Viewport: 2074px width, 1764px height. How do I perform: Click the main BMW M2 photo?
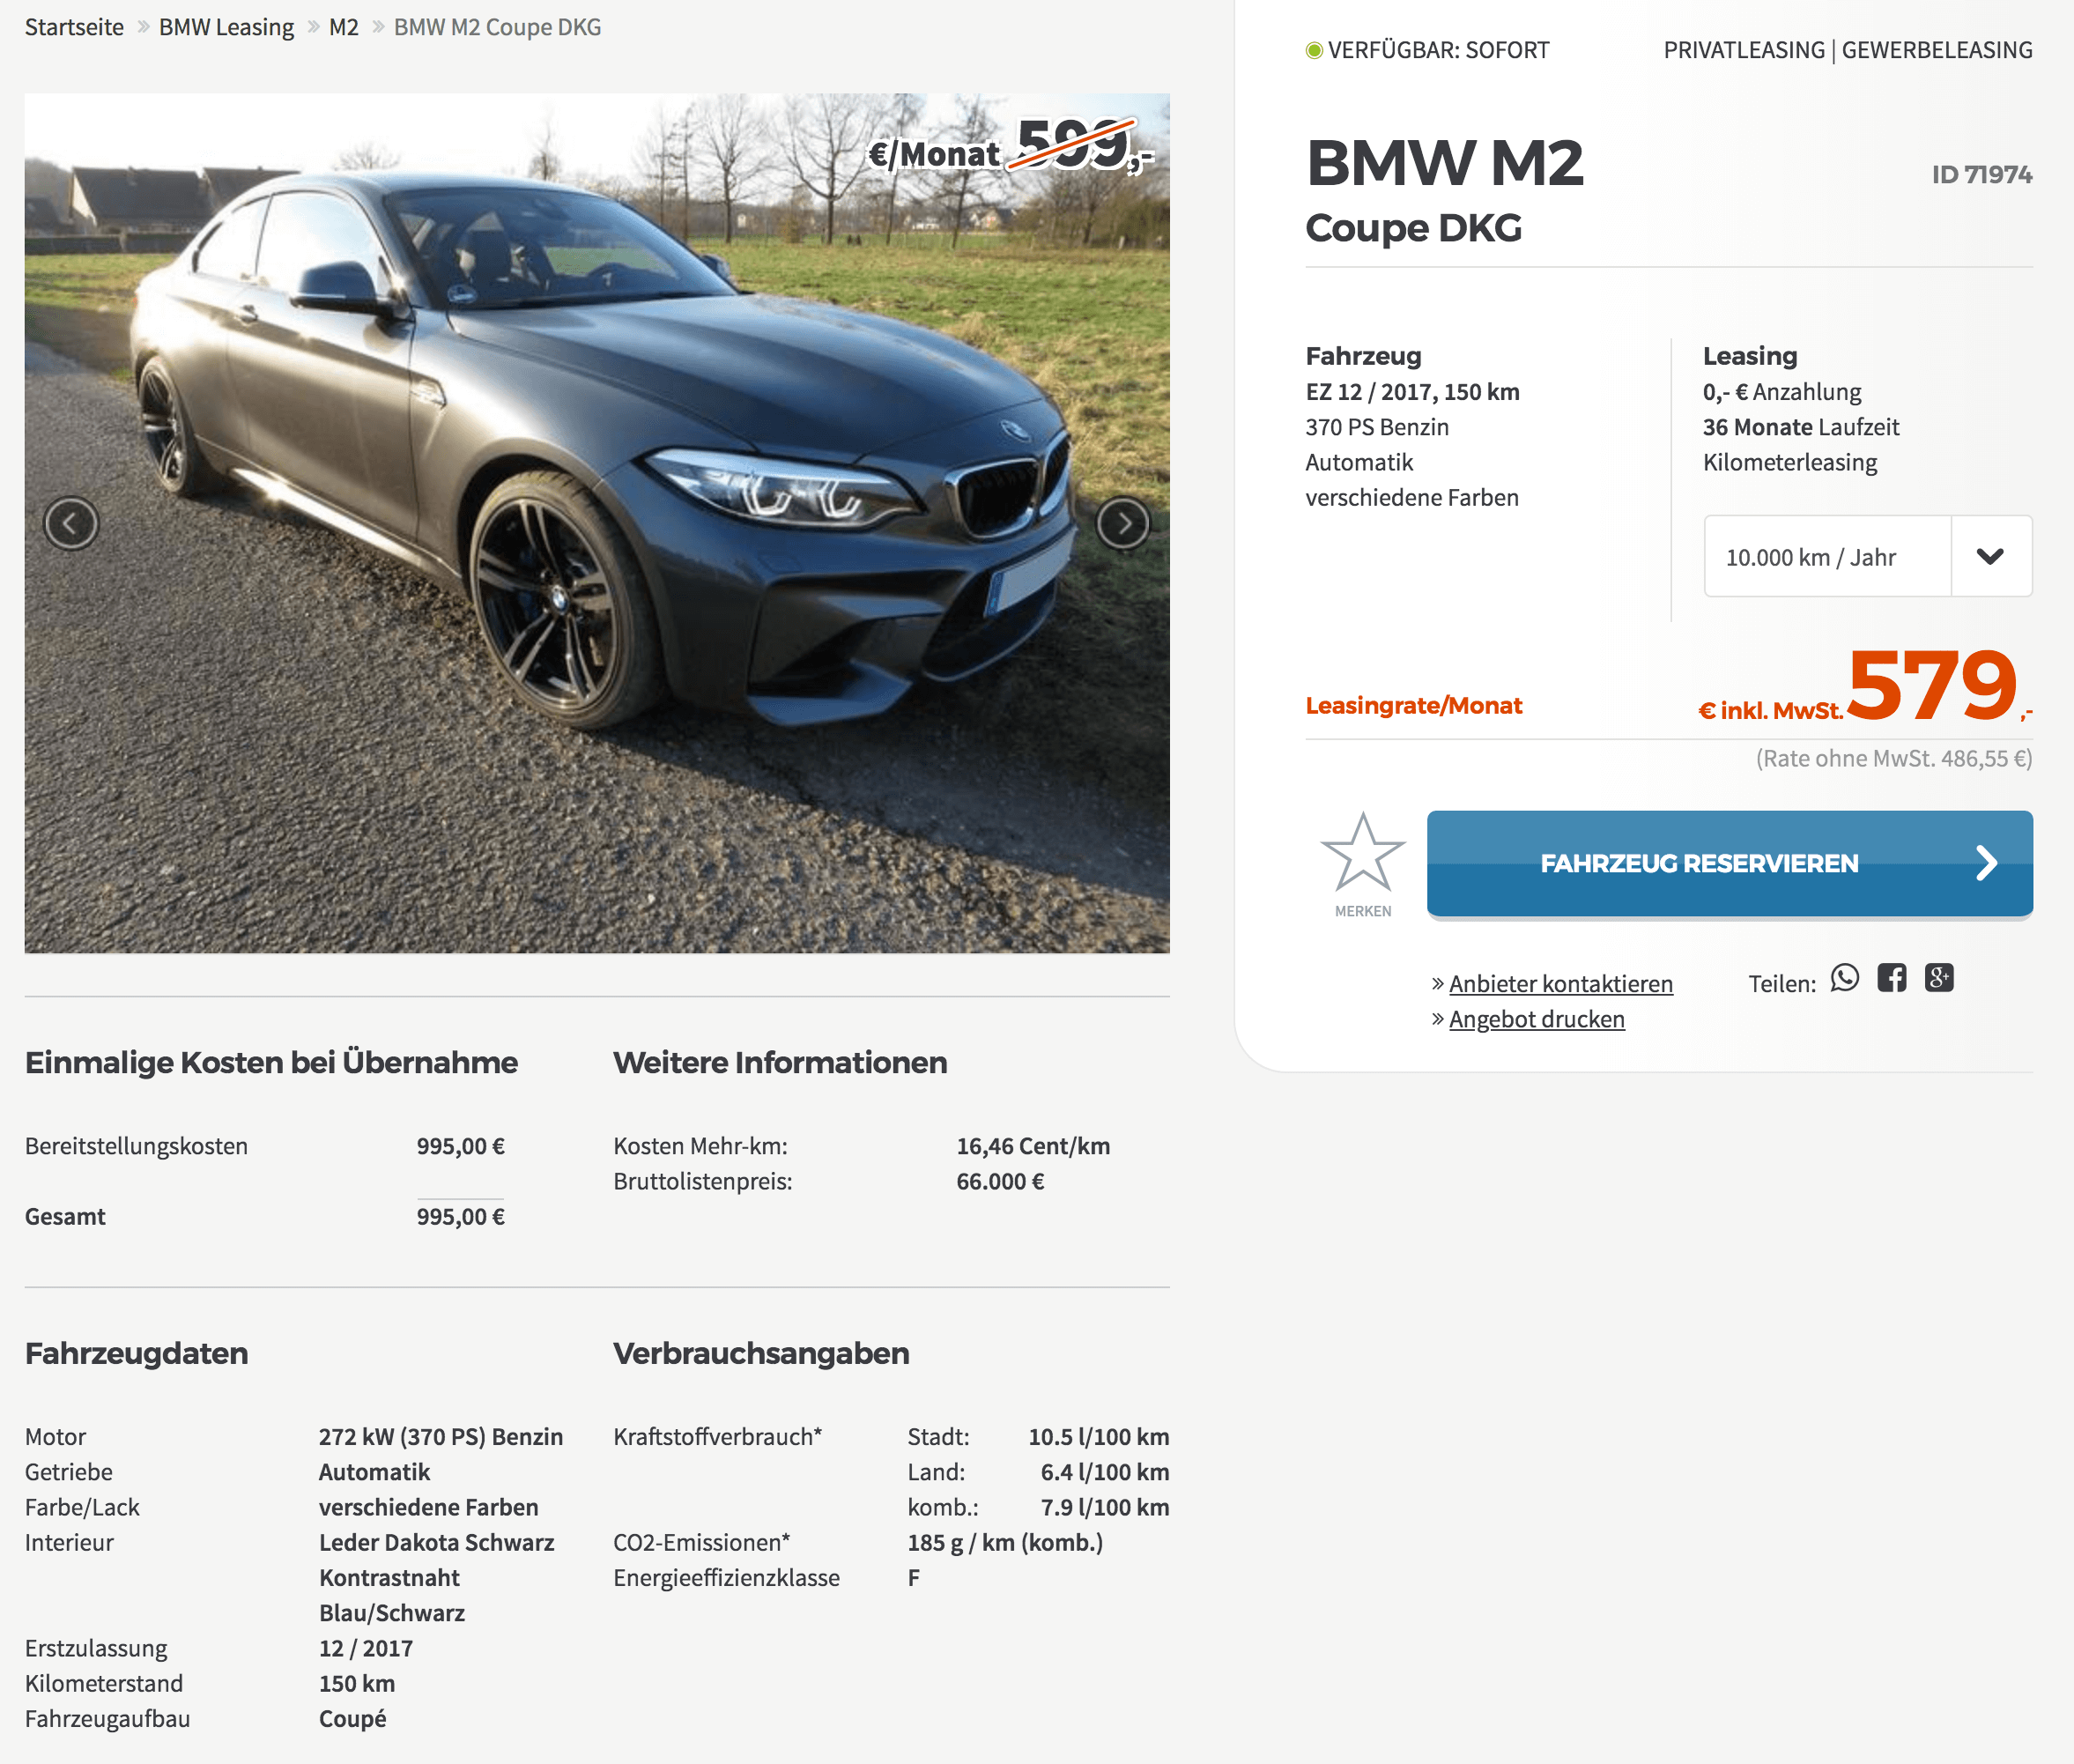(x=597, y=523)
